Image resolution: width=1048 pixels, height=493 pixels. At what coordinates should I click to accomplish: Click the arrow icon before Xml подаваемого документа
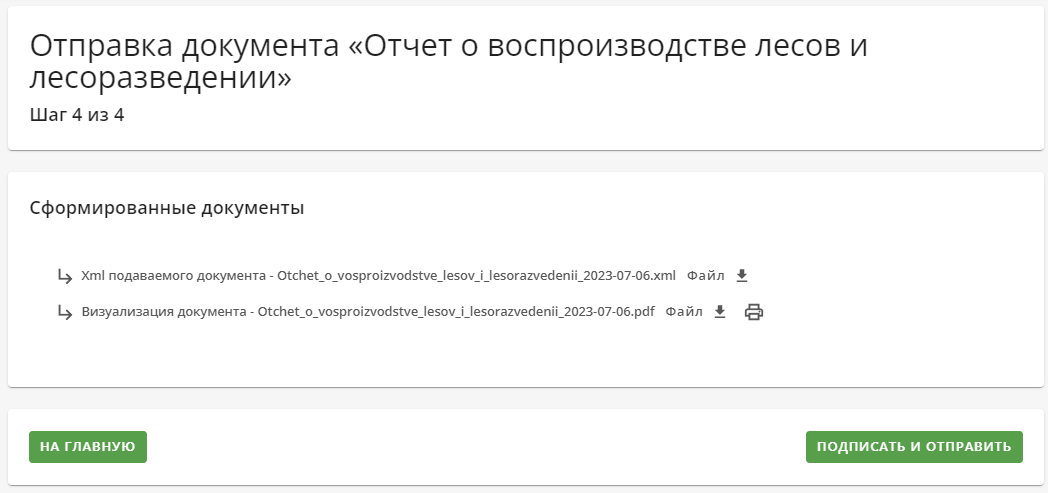pyautogui.click(x=65, y=276)
